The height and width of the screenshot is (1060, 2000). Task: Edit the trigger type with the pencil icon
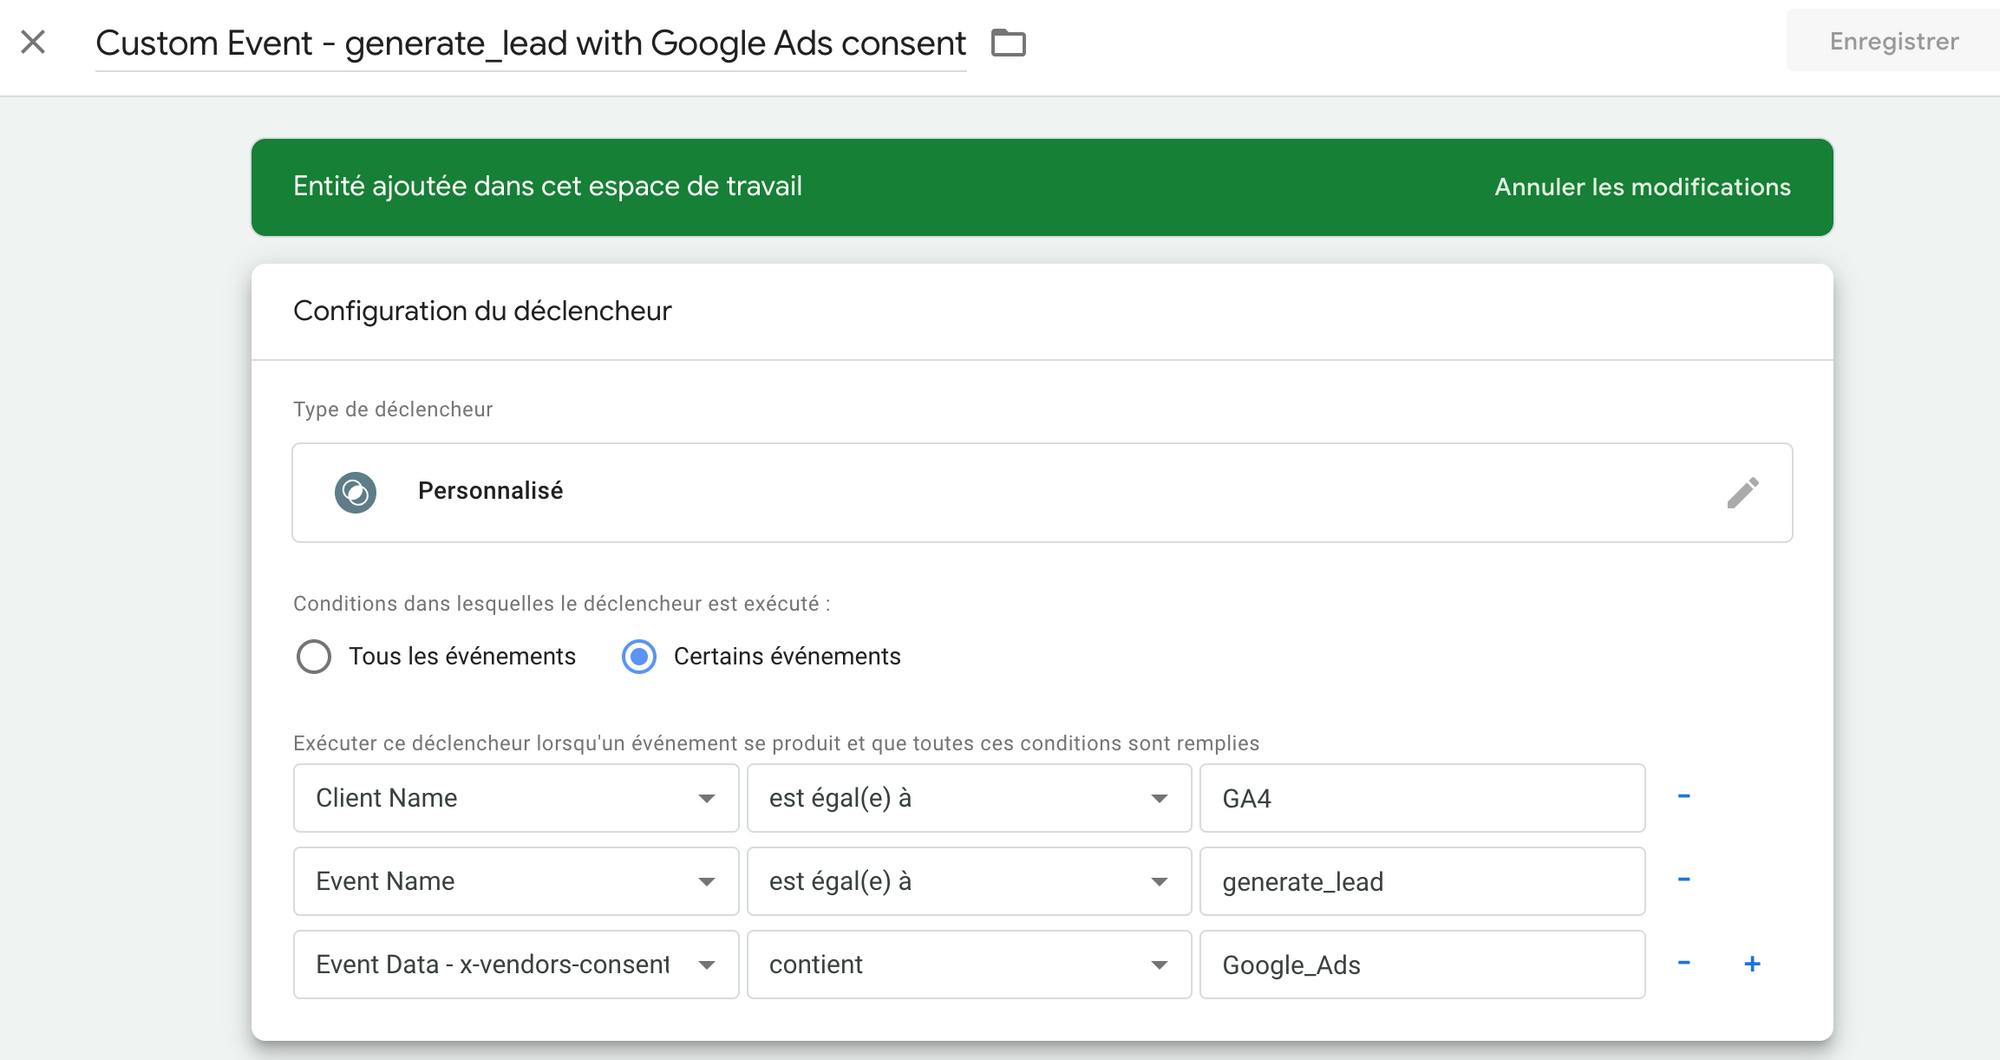pyautogui.click(x=1742, y=492)
